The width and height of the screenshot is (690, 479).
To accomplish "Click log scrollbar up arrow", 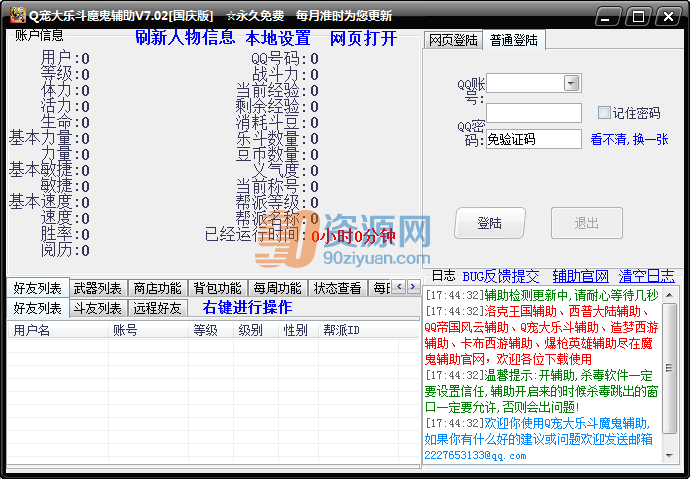I will 669,295.
